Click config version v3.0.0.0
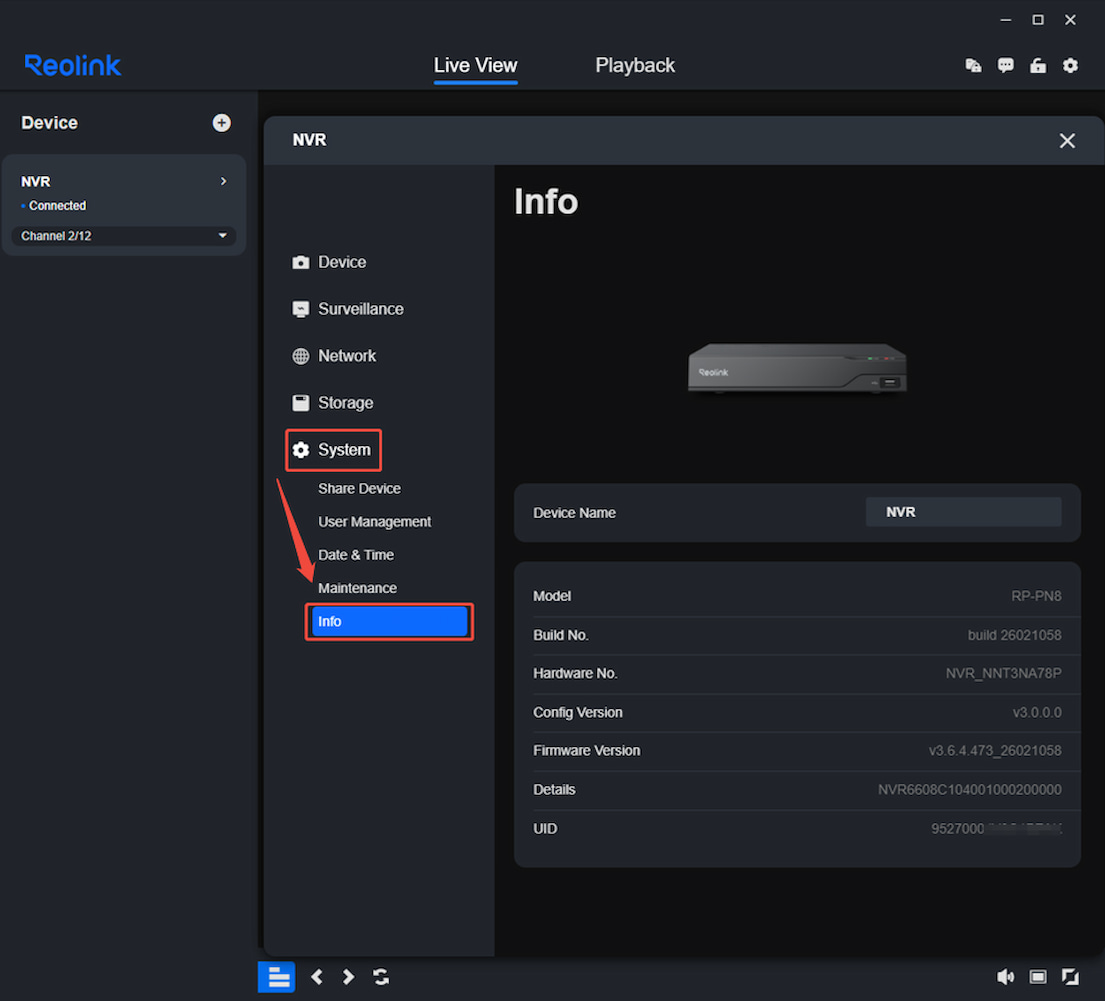The height and width of the screenshot is (1001, 1105). tap(1037, 713)
